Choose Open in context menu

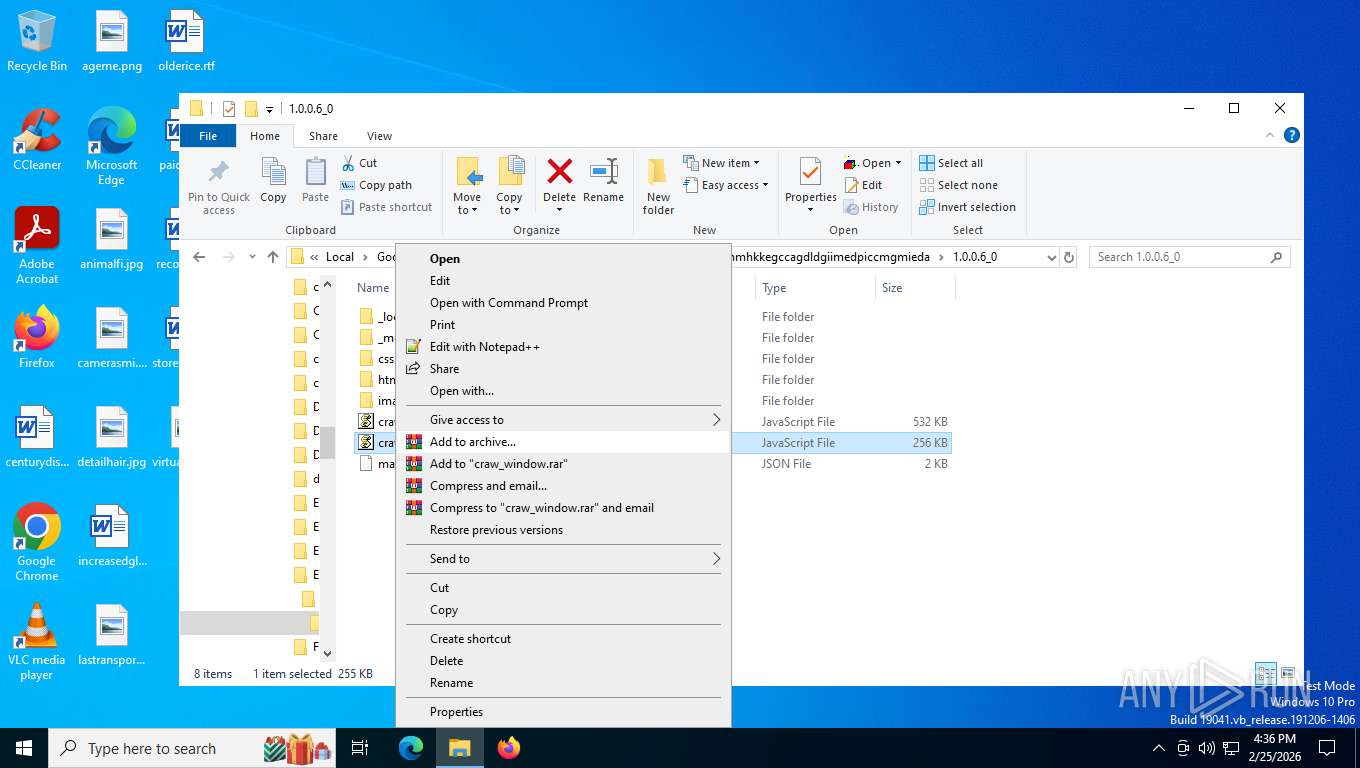564,259
